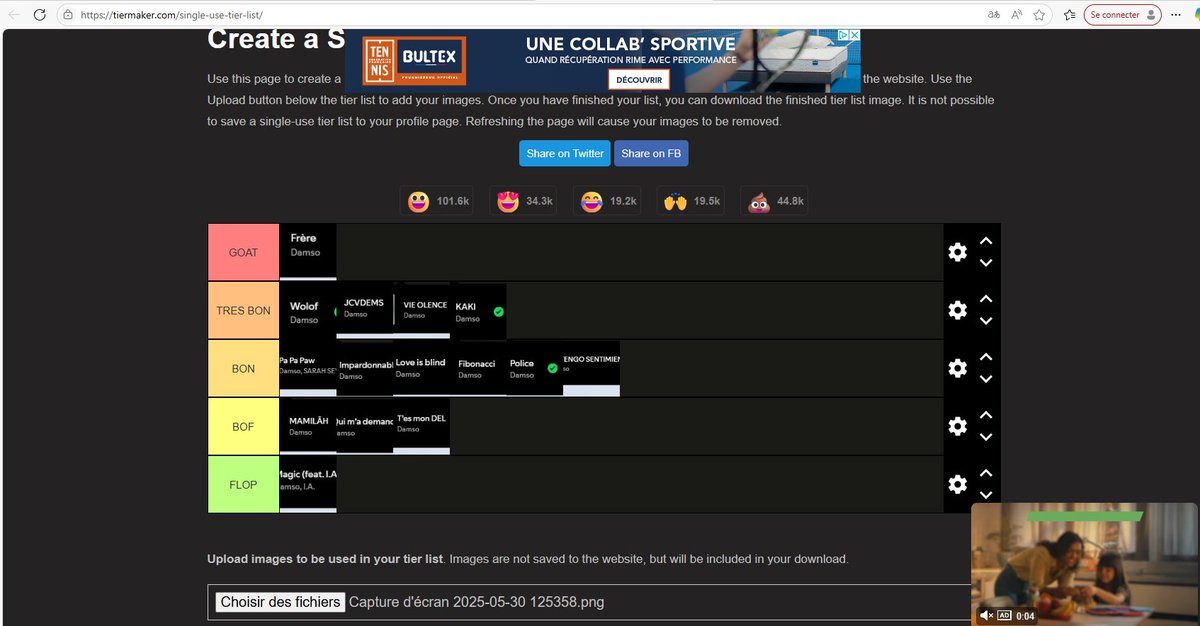
Task: Click the TRES BON tier label
Action: coord(243,310)
